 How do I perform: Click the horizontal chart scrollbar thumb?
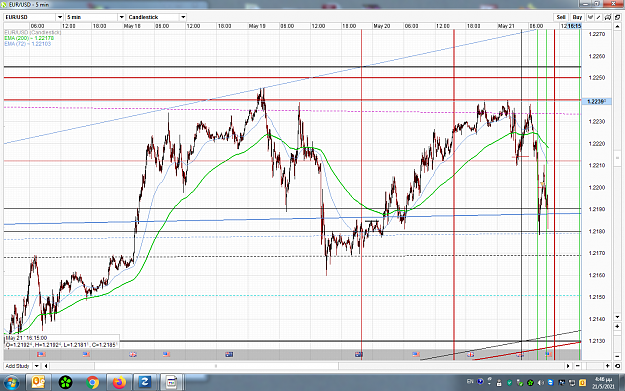click(x=216, y=366)
